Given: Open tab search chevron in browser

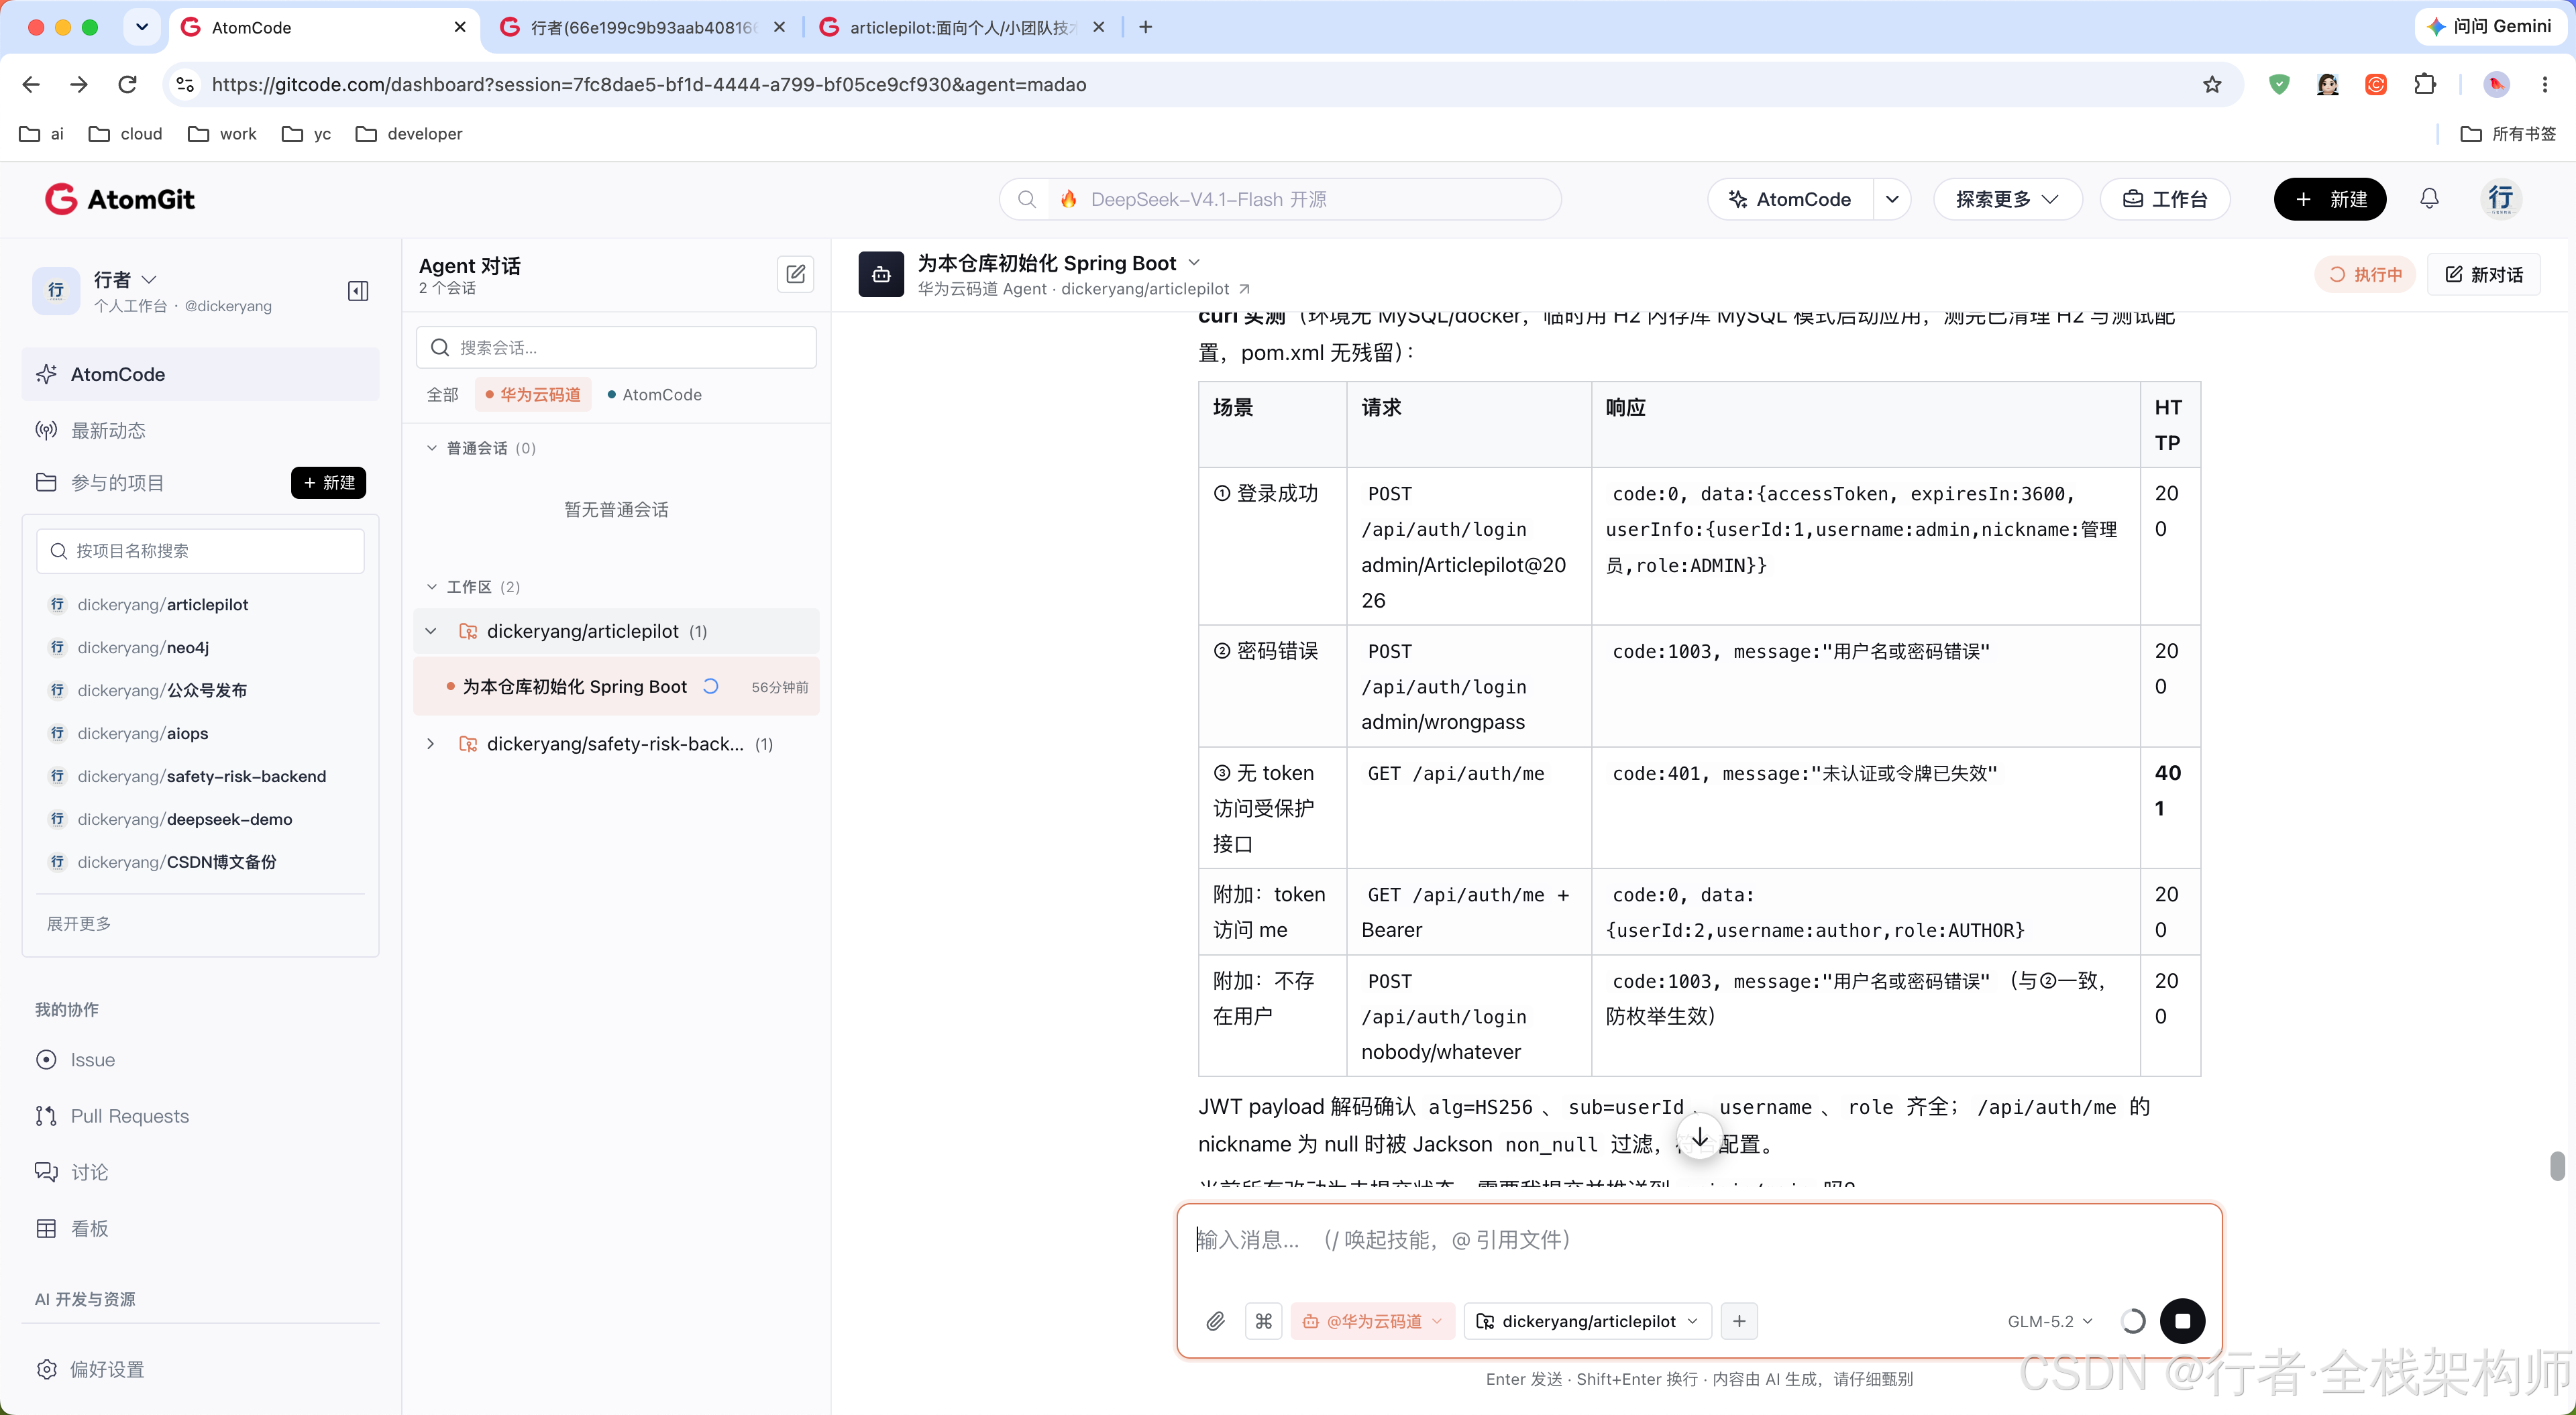Looking at the screenshot, I should [142, 27].
